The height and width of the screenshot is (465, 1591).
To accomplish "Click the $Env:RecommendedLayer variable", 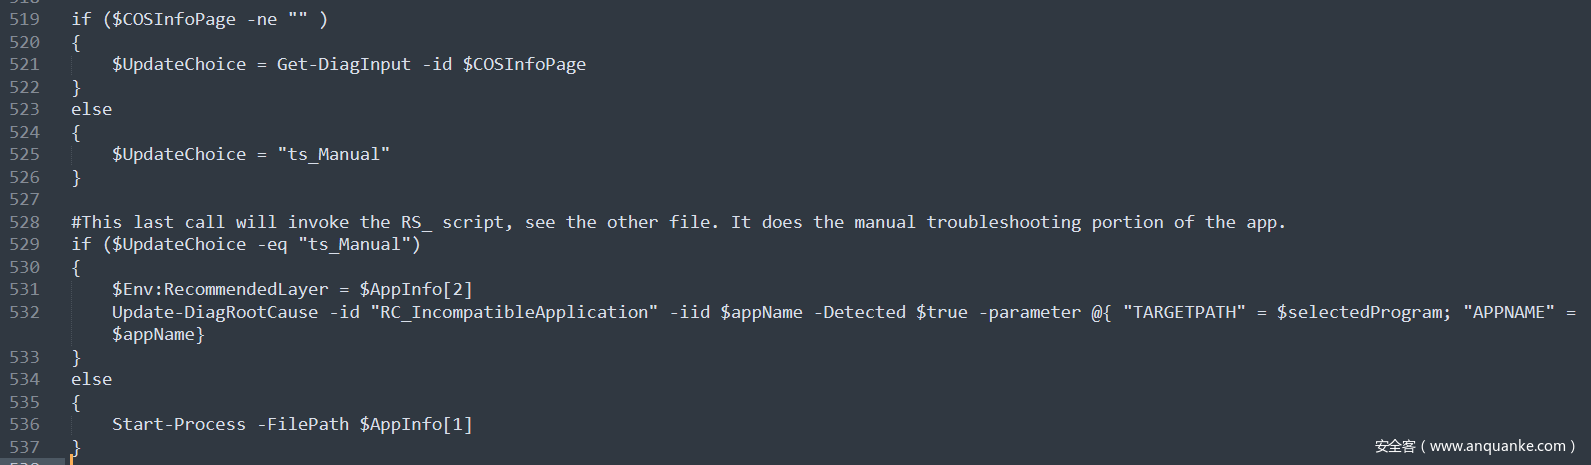I will coord(220,289).
